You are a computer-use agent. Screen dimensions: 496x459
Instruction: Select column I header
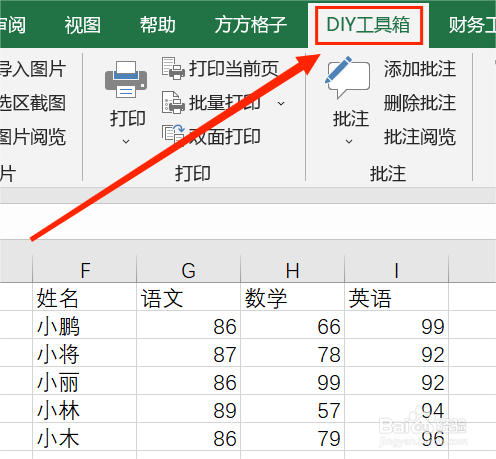click(x=397, y=269)
